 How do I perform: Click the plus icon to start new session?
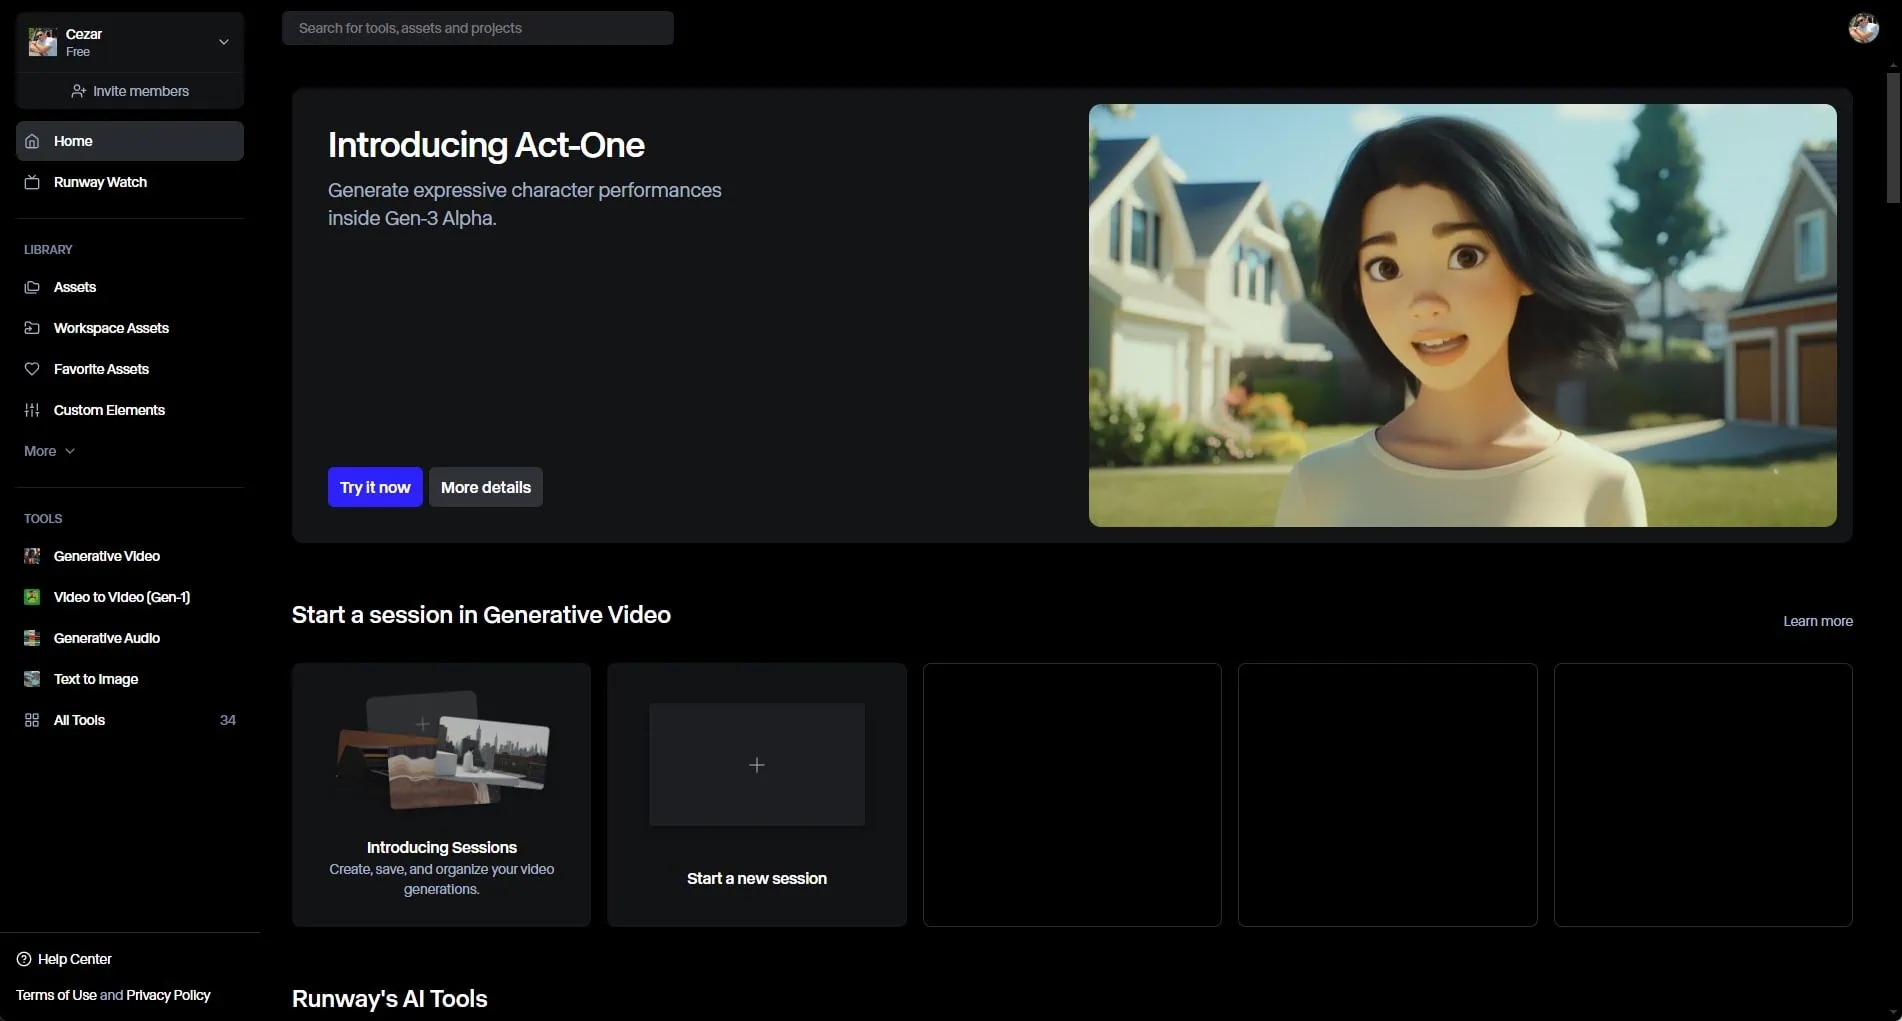(x=757, y=765)
